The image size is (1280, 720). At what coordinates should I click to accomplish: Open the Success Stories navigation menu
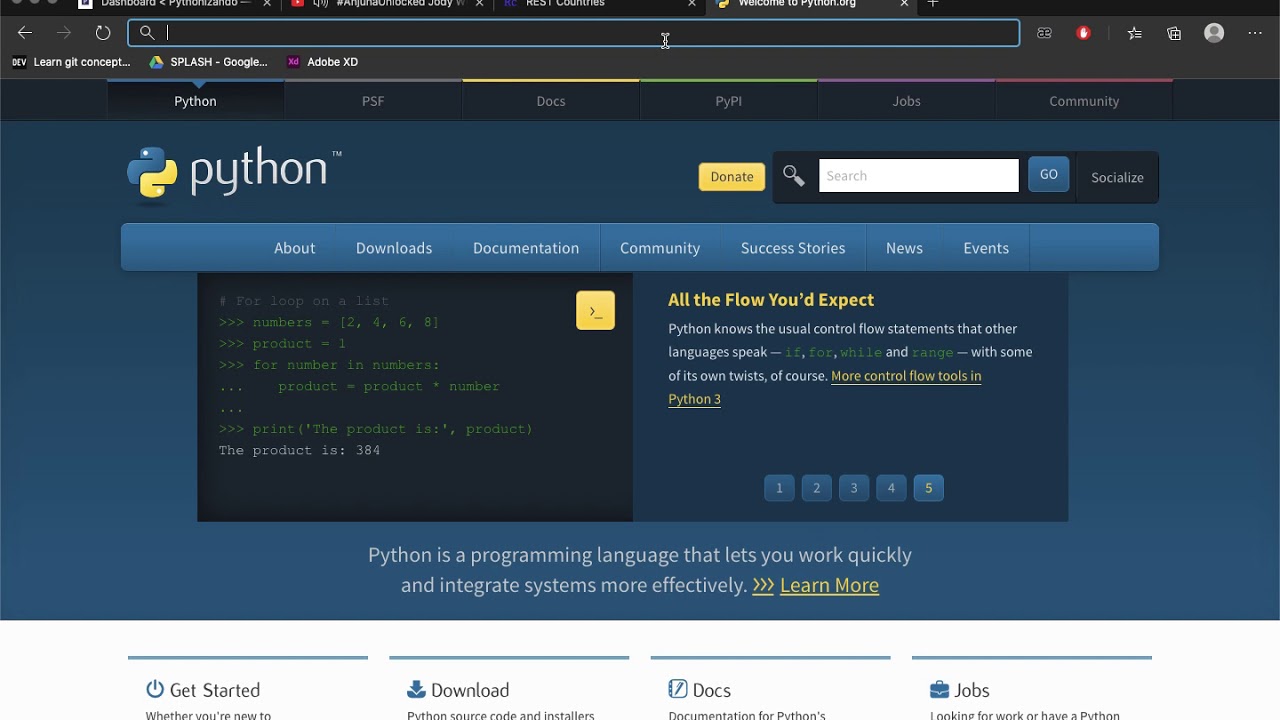[x=793, y=248]
